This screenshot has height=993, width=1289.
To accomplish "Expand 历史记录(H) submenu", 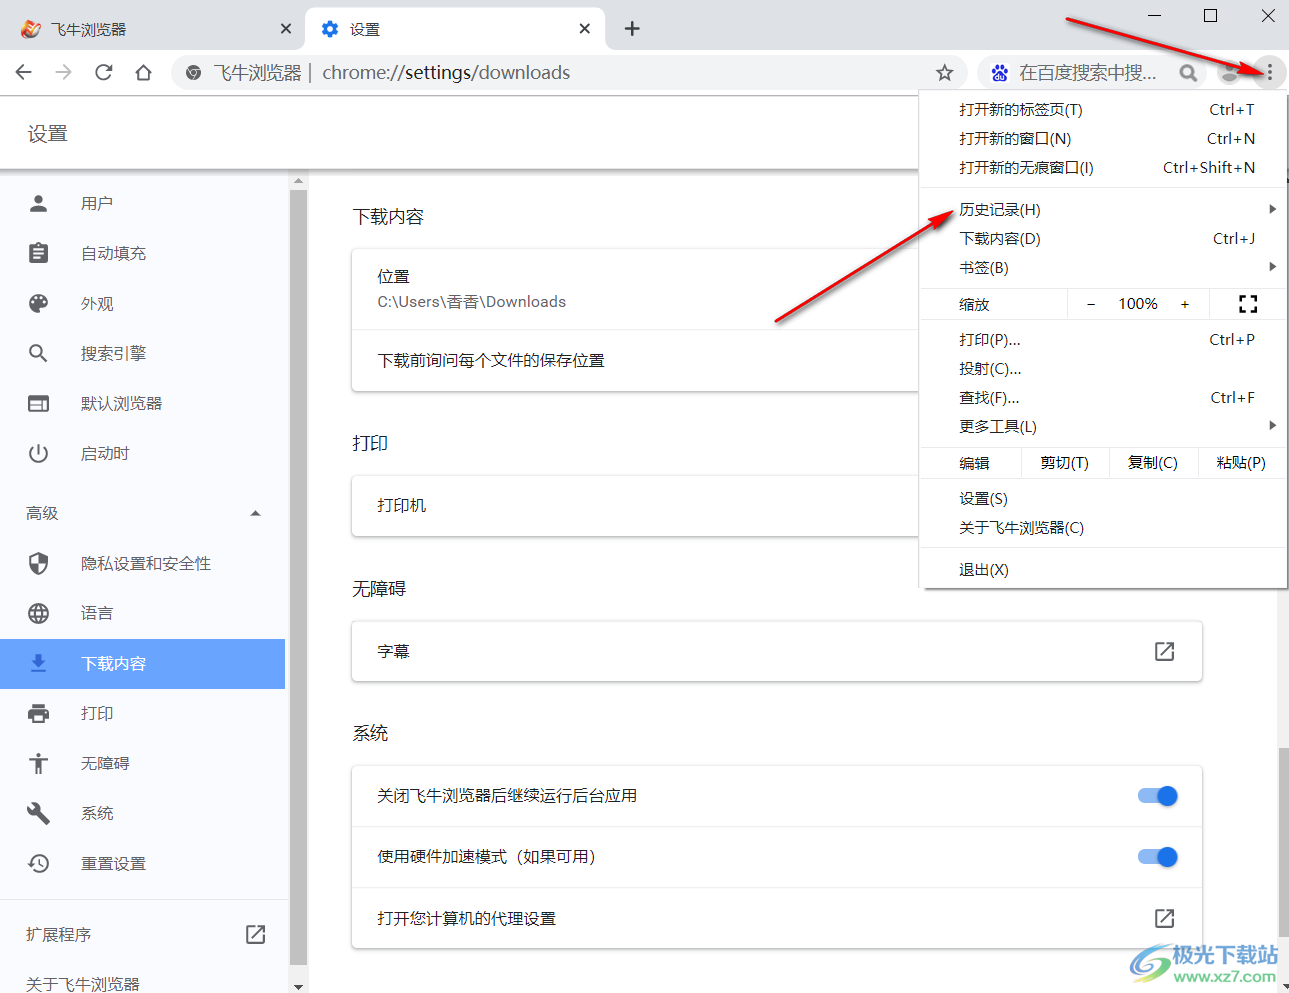I will pyautogui.click(x=1104, y=210).
